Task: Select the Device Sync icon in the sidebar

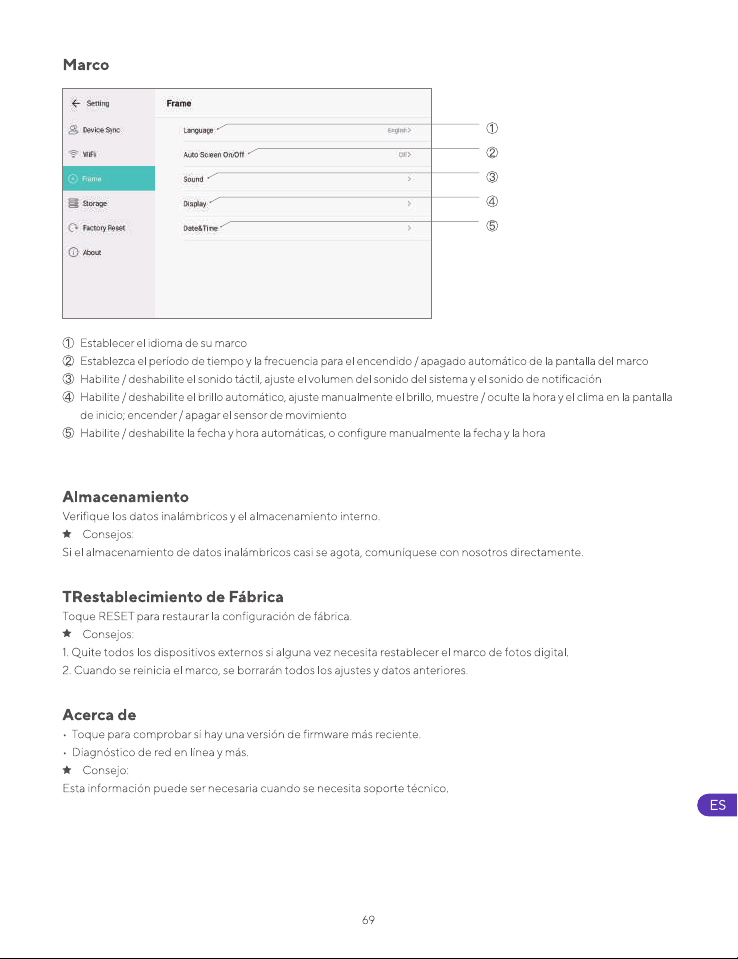Action: [x=73, y=130]
